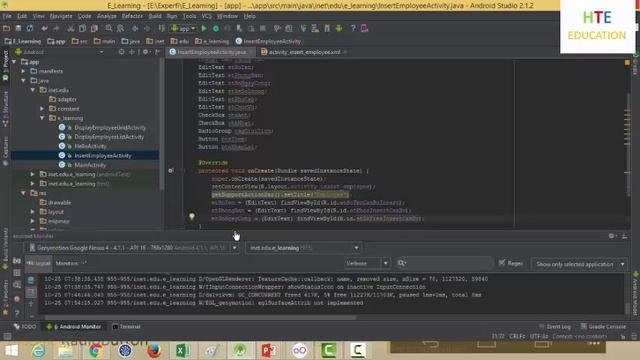Open Verbose log level dropdown
Viewport: 640px width, 360px height.
[x=367, y=263]
